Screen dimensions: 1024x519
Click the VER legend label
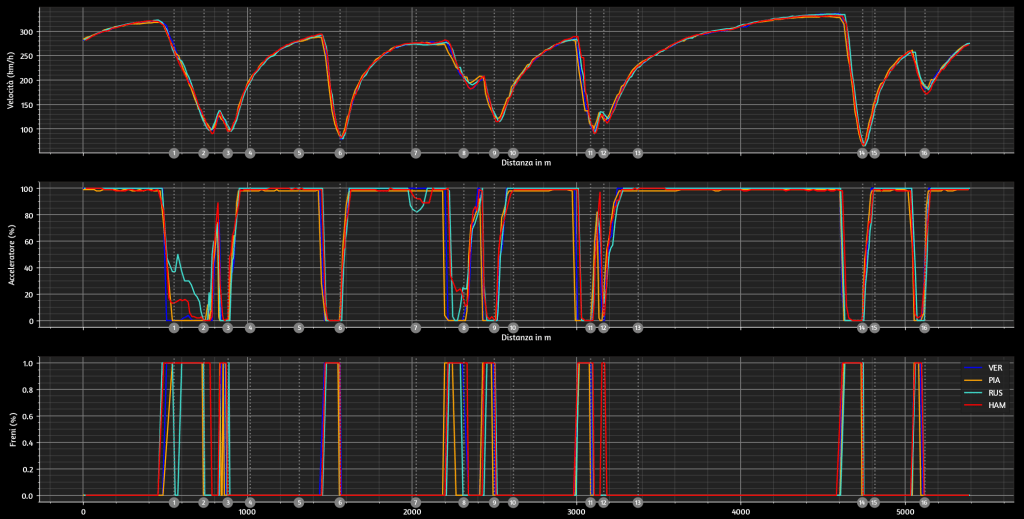pos(995,368)
